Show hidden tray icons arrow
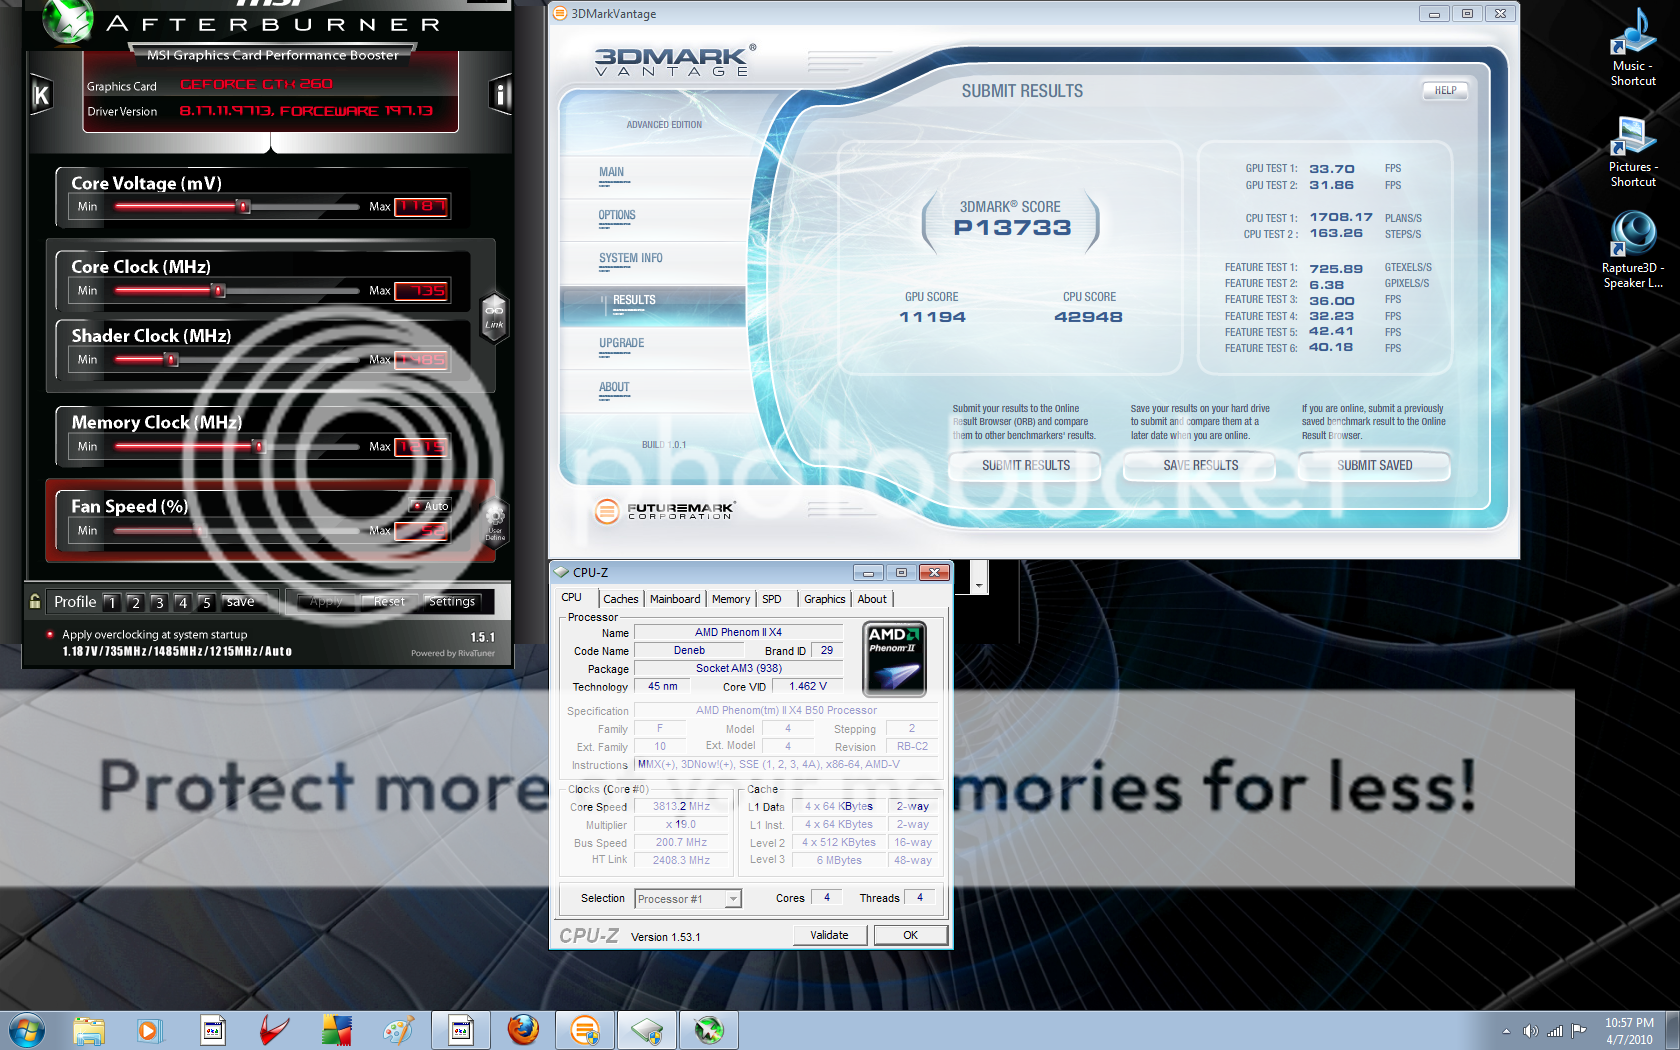Image resolution: width=1680 pixels, height=1050 pixels. (1506, 1031)
